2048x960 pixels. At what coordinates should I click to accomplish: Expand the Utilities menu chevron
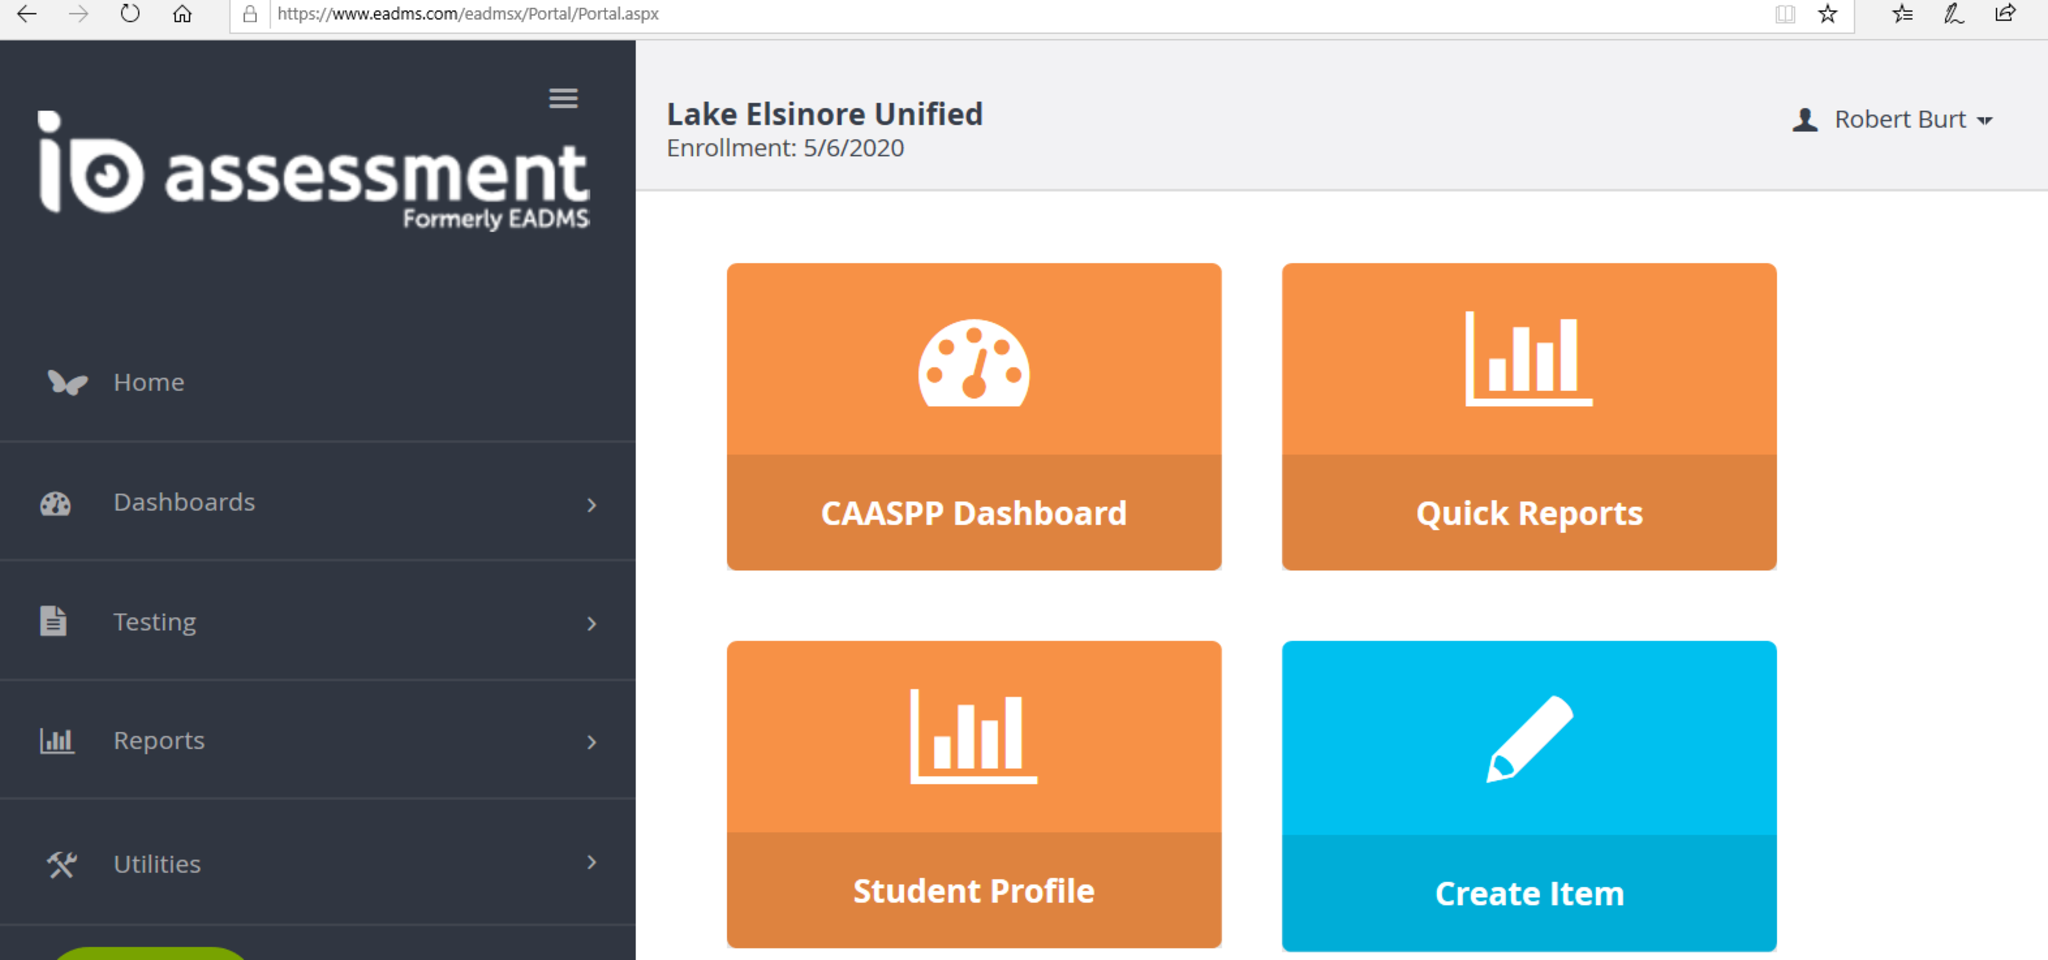point(592,862)
